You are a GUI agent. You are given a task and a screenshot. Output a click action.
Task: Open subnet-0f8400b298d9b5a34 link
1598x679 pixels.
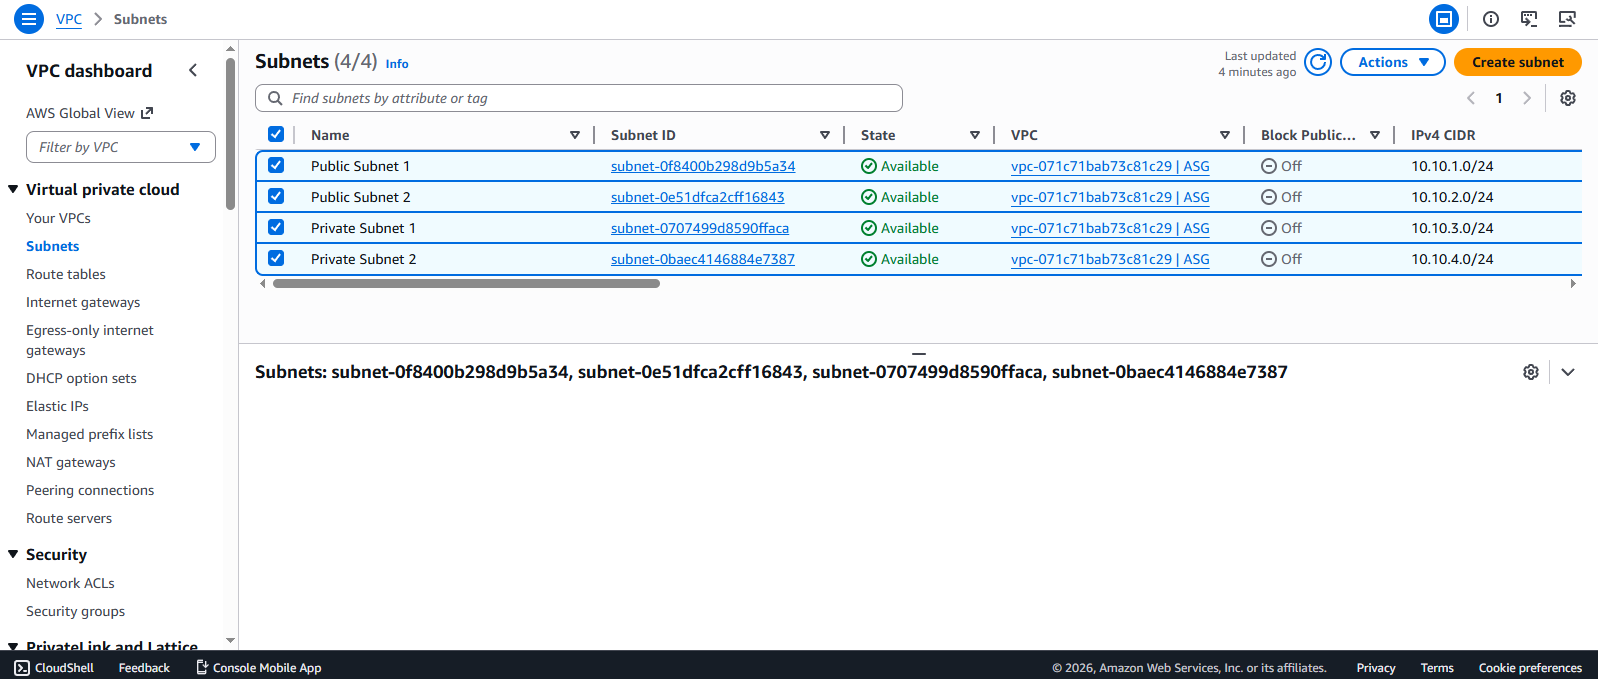click(703, 166)
